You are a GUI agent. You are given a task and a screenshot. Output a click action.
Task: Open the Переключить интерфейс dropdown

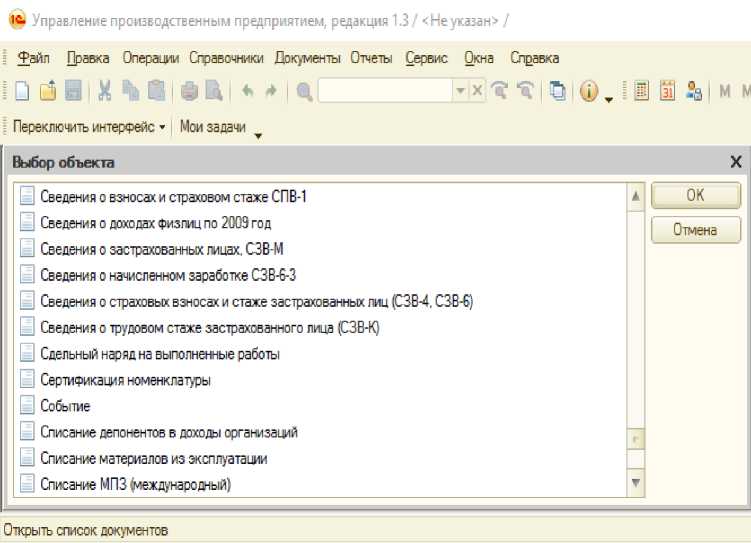pyautogui.click(x=88, y=127)
